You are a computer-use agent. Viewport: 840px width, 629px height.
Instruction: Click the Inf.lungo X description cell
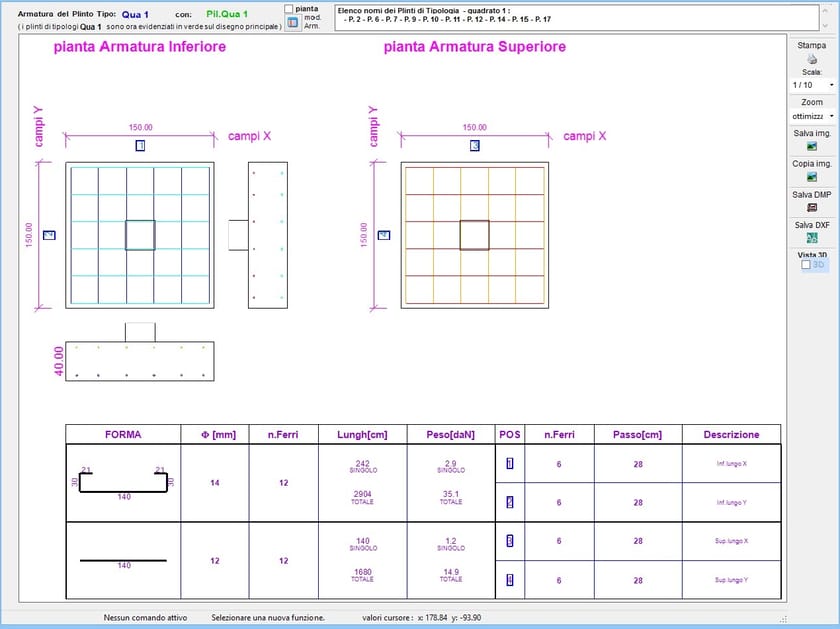[731, 462]
